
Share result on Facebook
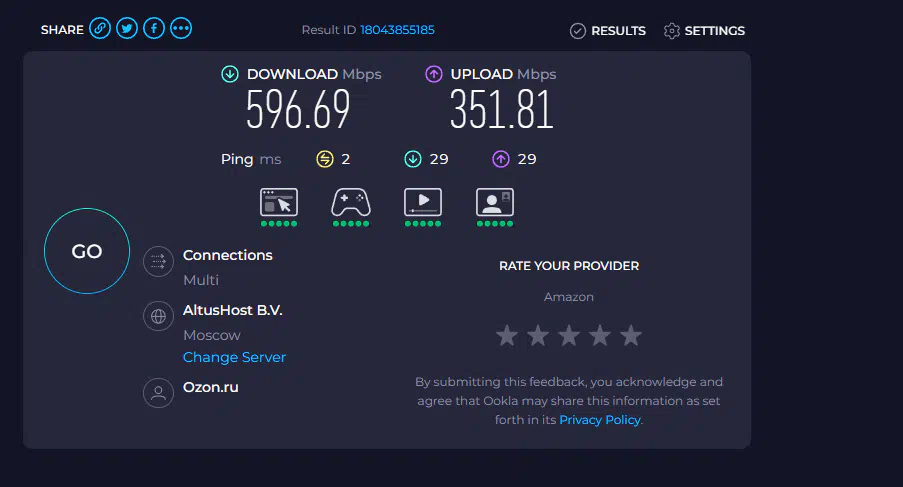pos(154,29)
